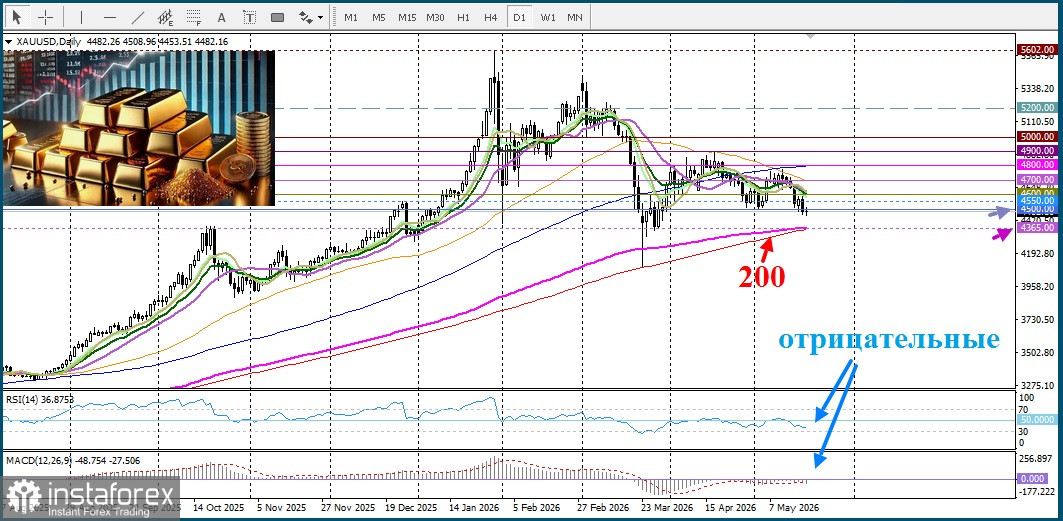Image resolution: width=1063 pixels, height=521 pixels.
Task: Click the 5000.00 price level label
Action: point(1037,137)
